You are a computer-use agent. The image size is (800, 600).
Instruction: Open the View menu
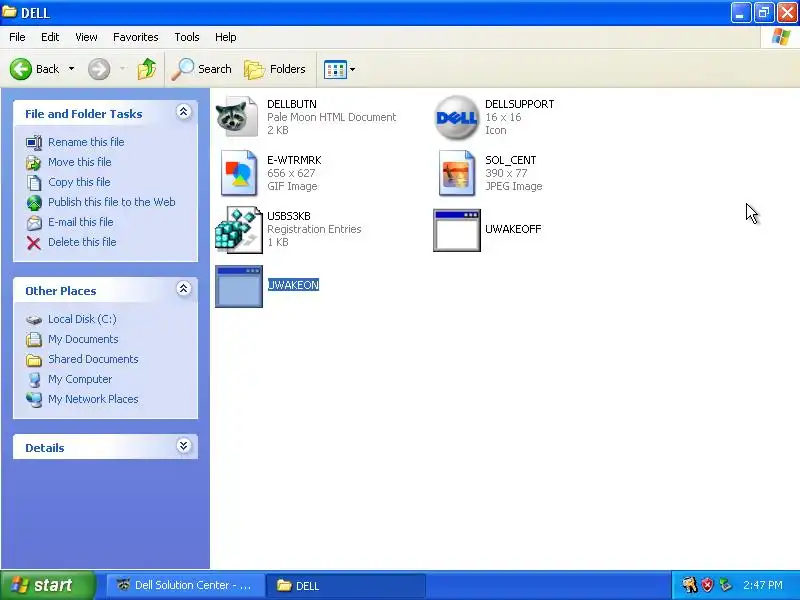86,37
